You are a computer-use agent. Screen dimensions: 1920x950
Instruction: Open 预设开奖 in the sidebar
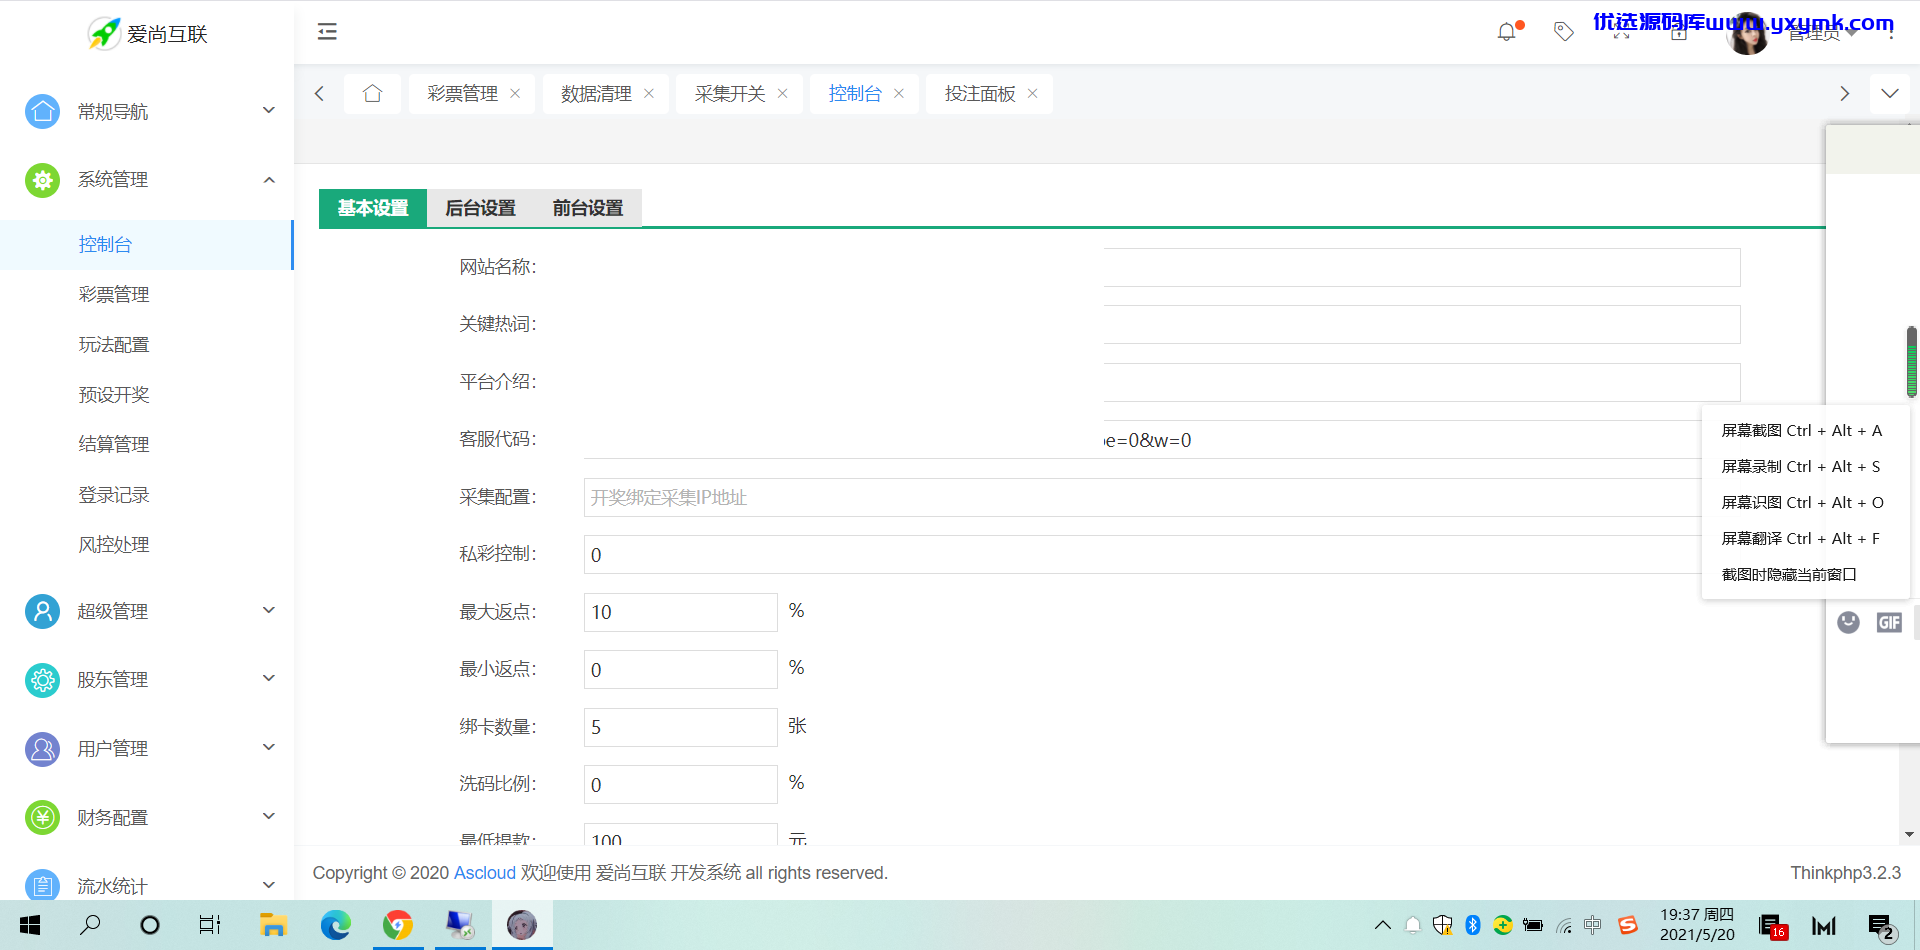(146, 395)
